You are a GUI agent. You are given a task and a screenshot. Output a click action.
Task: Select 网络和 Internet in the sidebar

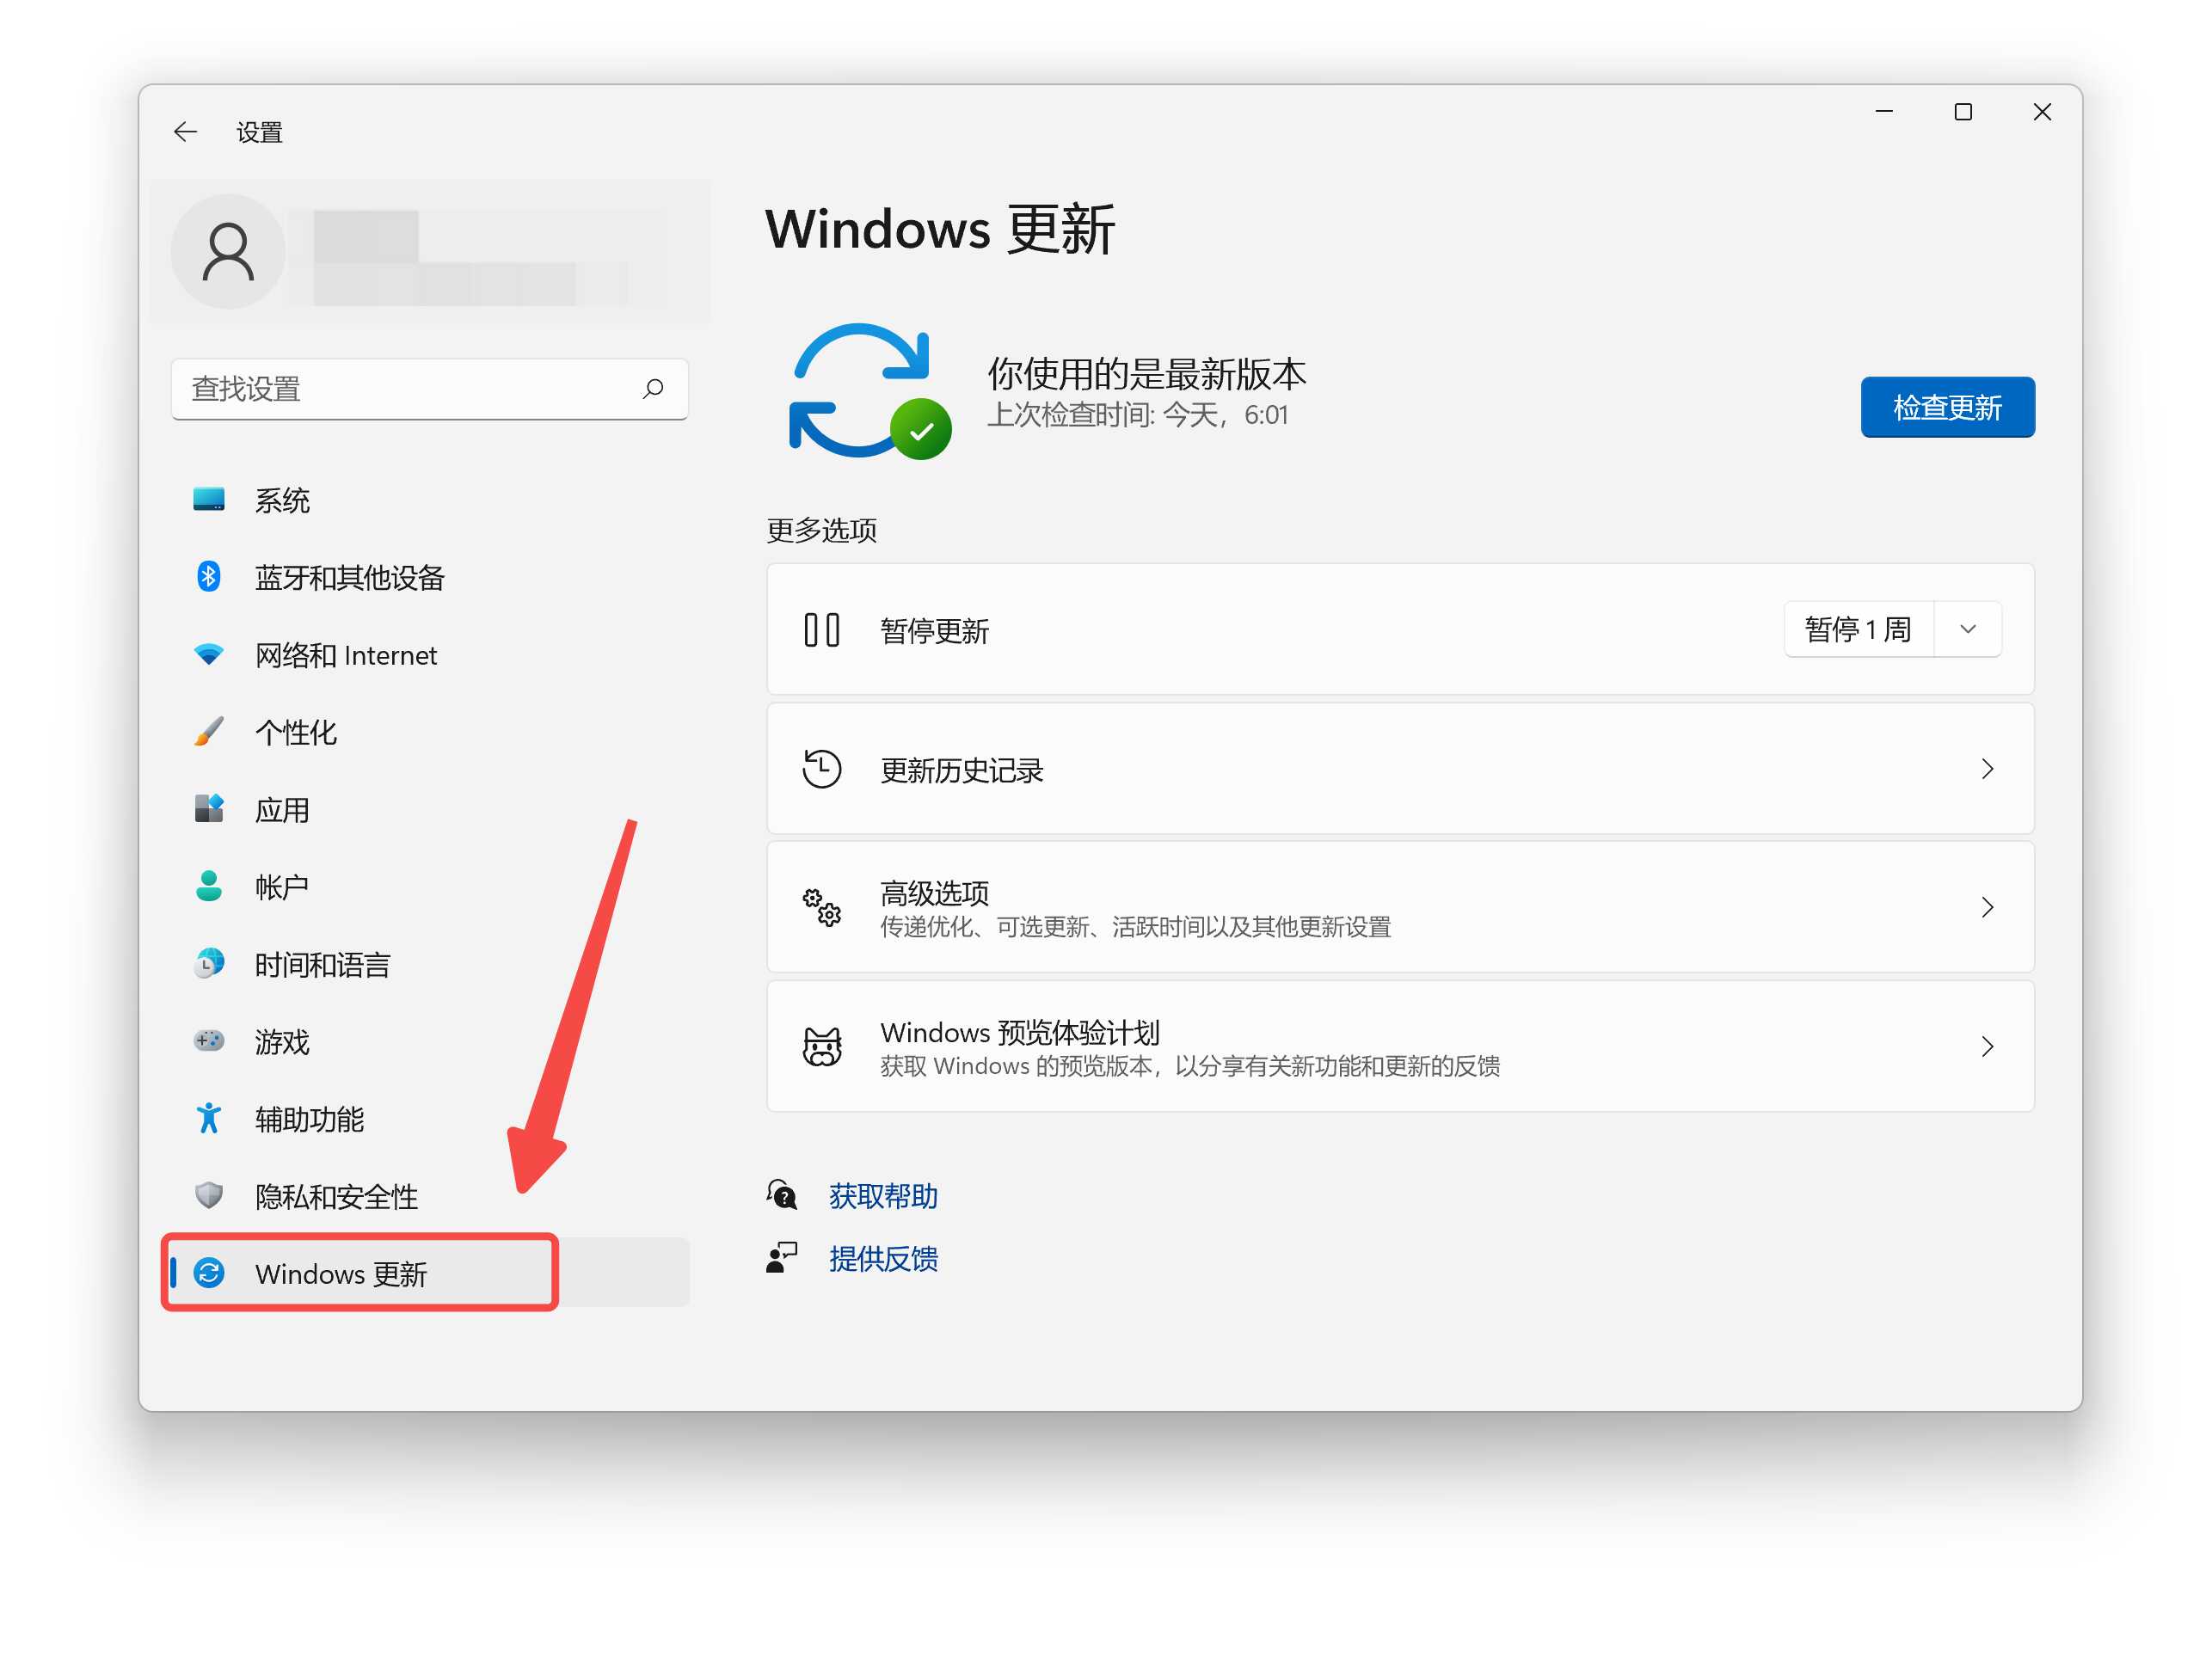[430, 654]
